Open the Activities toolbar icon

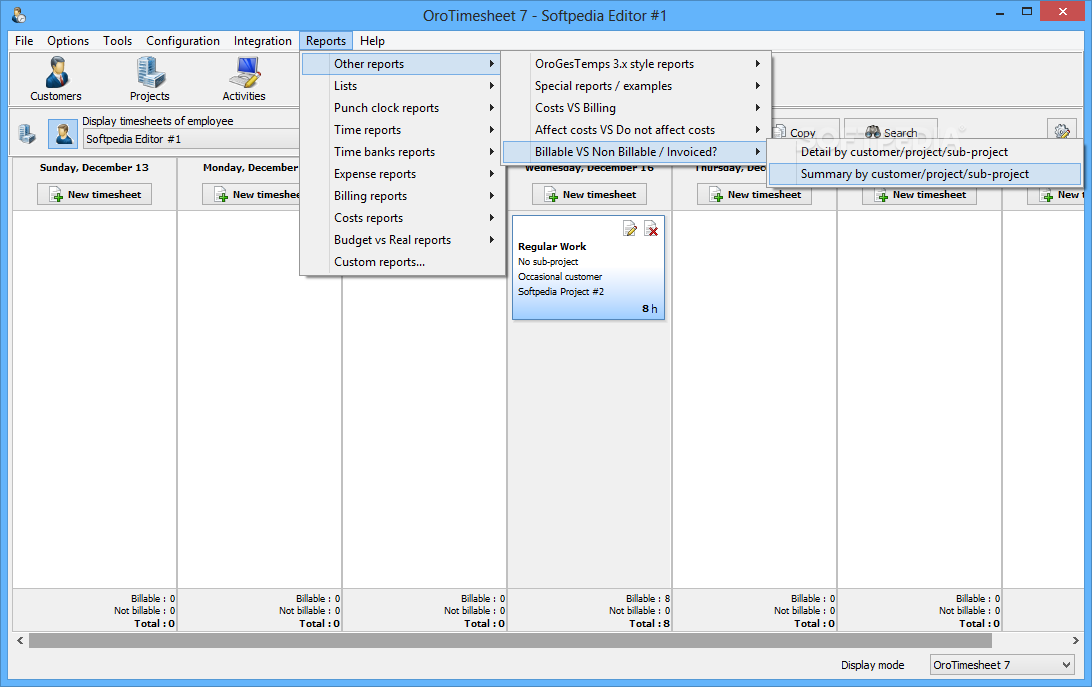[244, 79]
